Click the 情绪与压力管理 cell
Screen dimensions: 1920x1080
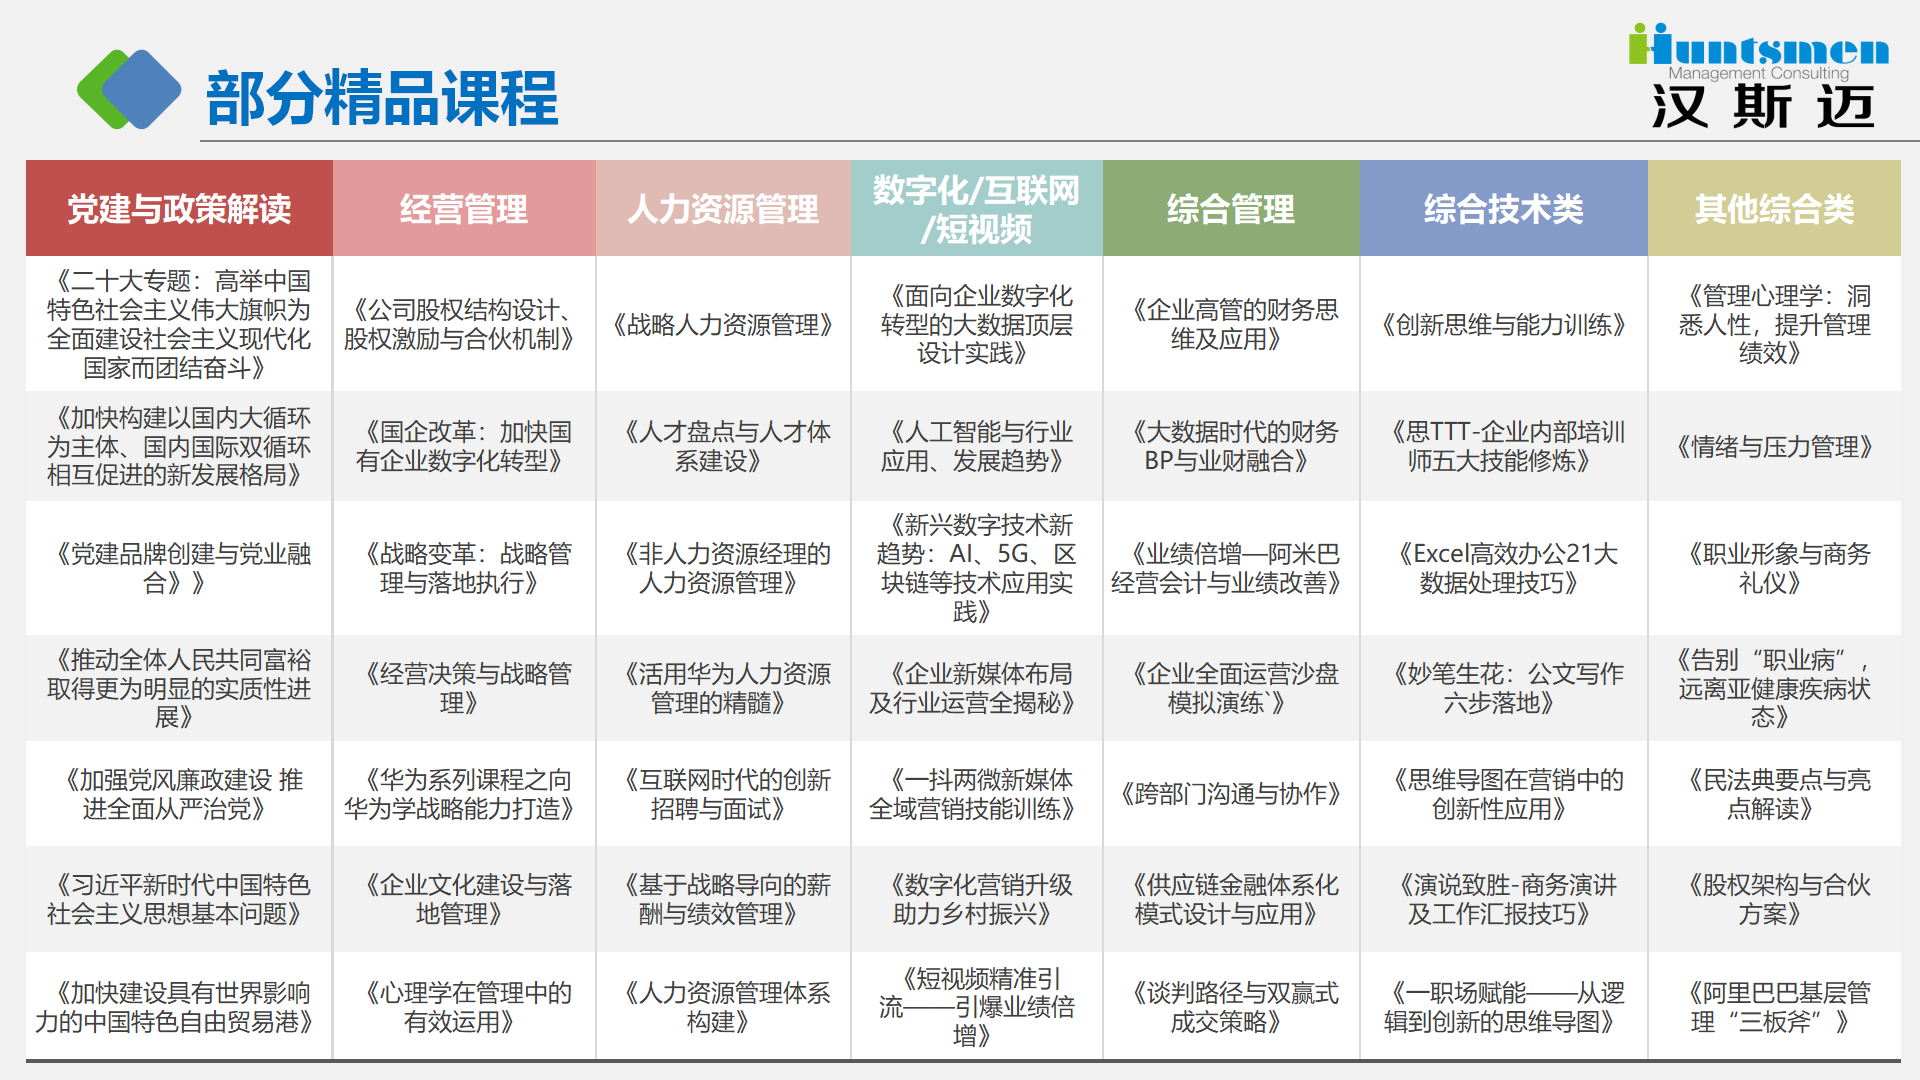pos(1774,446)
